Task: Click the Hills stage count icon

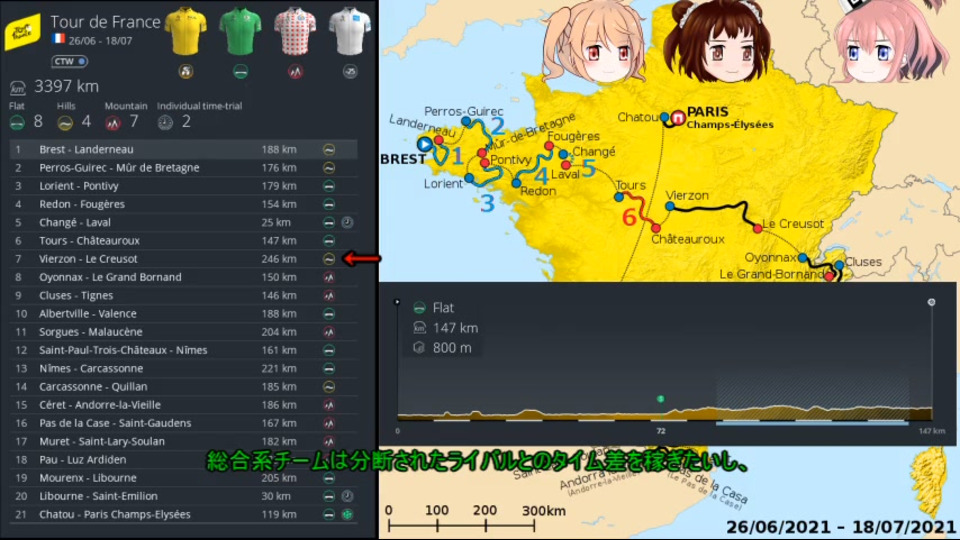Action: (x=65, y=122)
